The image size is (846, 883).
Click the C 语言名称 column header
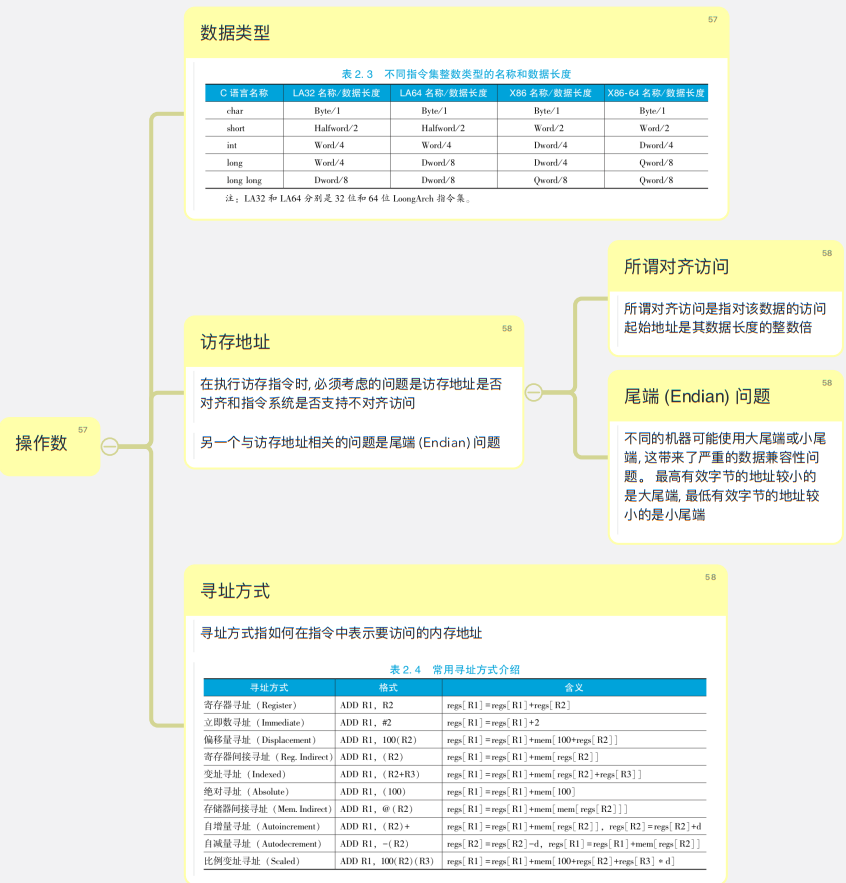pos(244,93)
